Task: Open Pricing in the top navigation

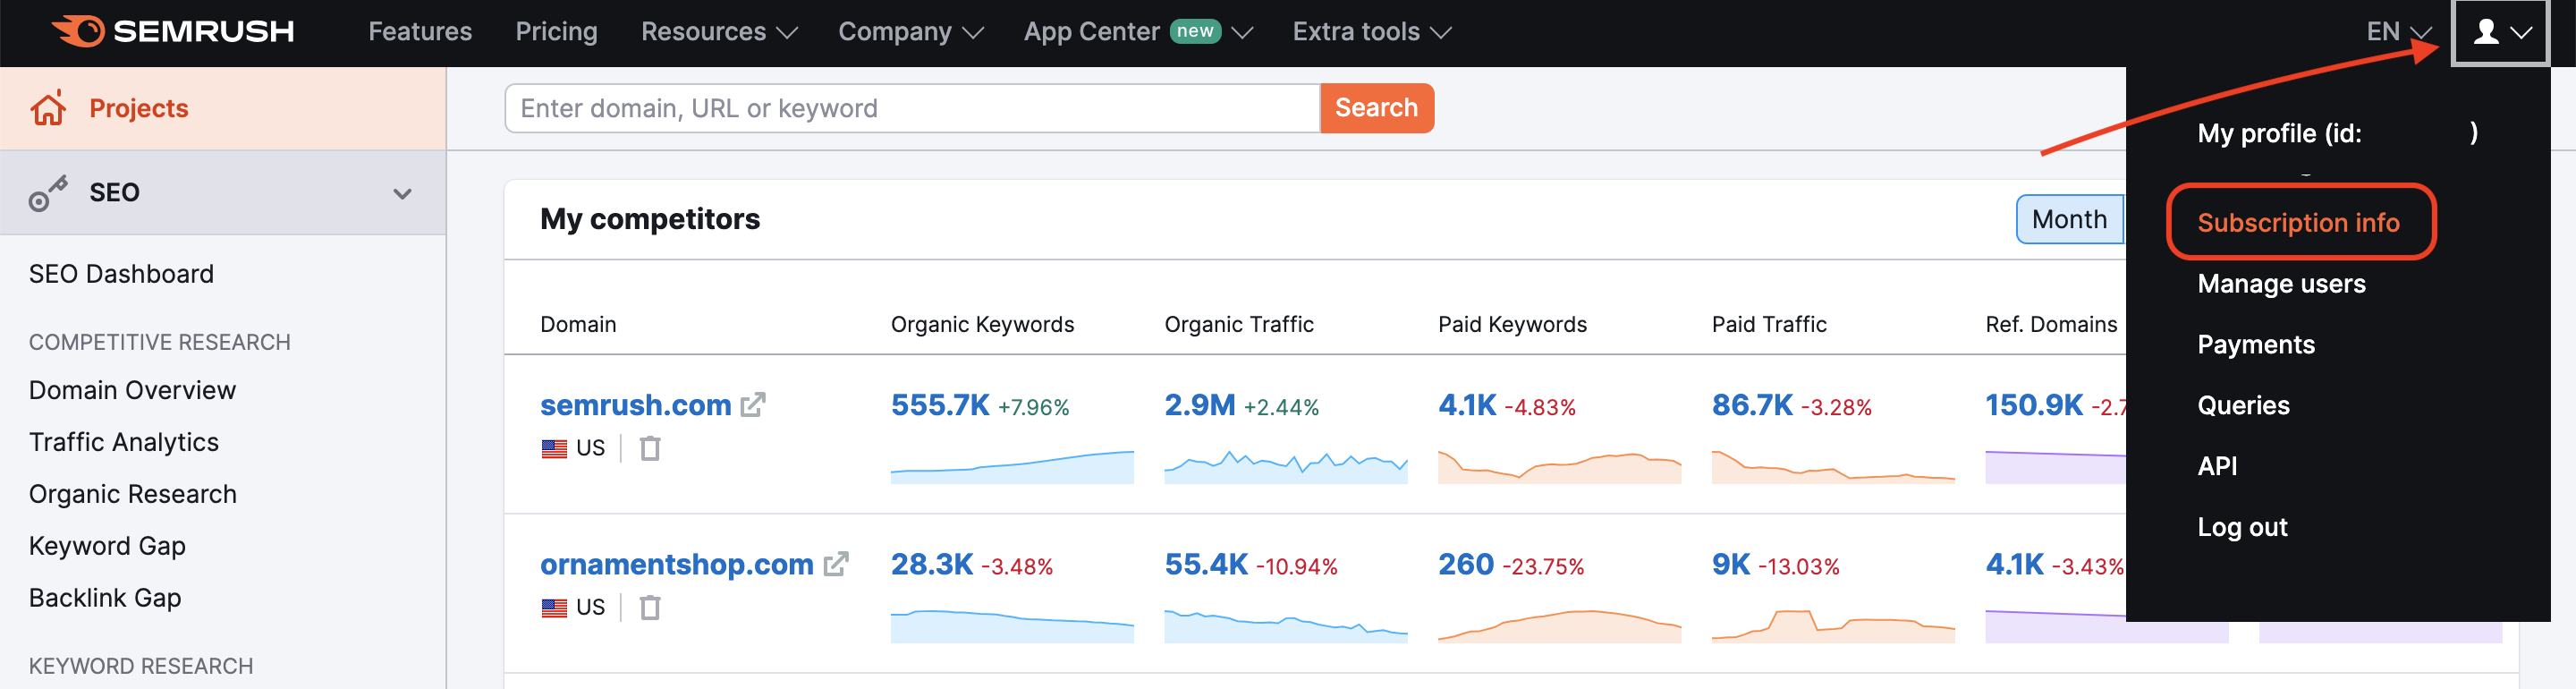Action: coord(556,32)
